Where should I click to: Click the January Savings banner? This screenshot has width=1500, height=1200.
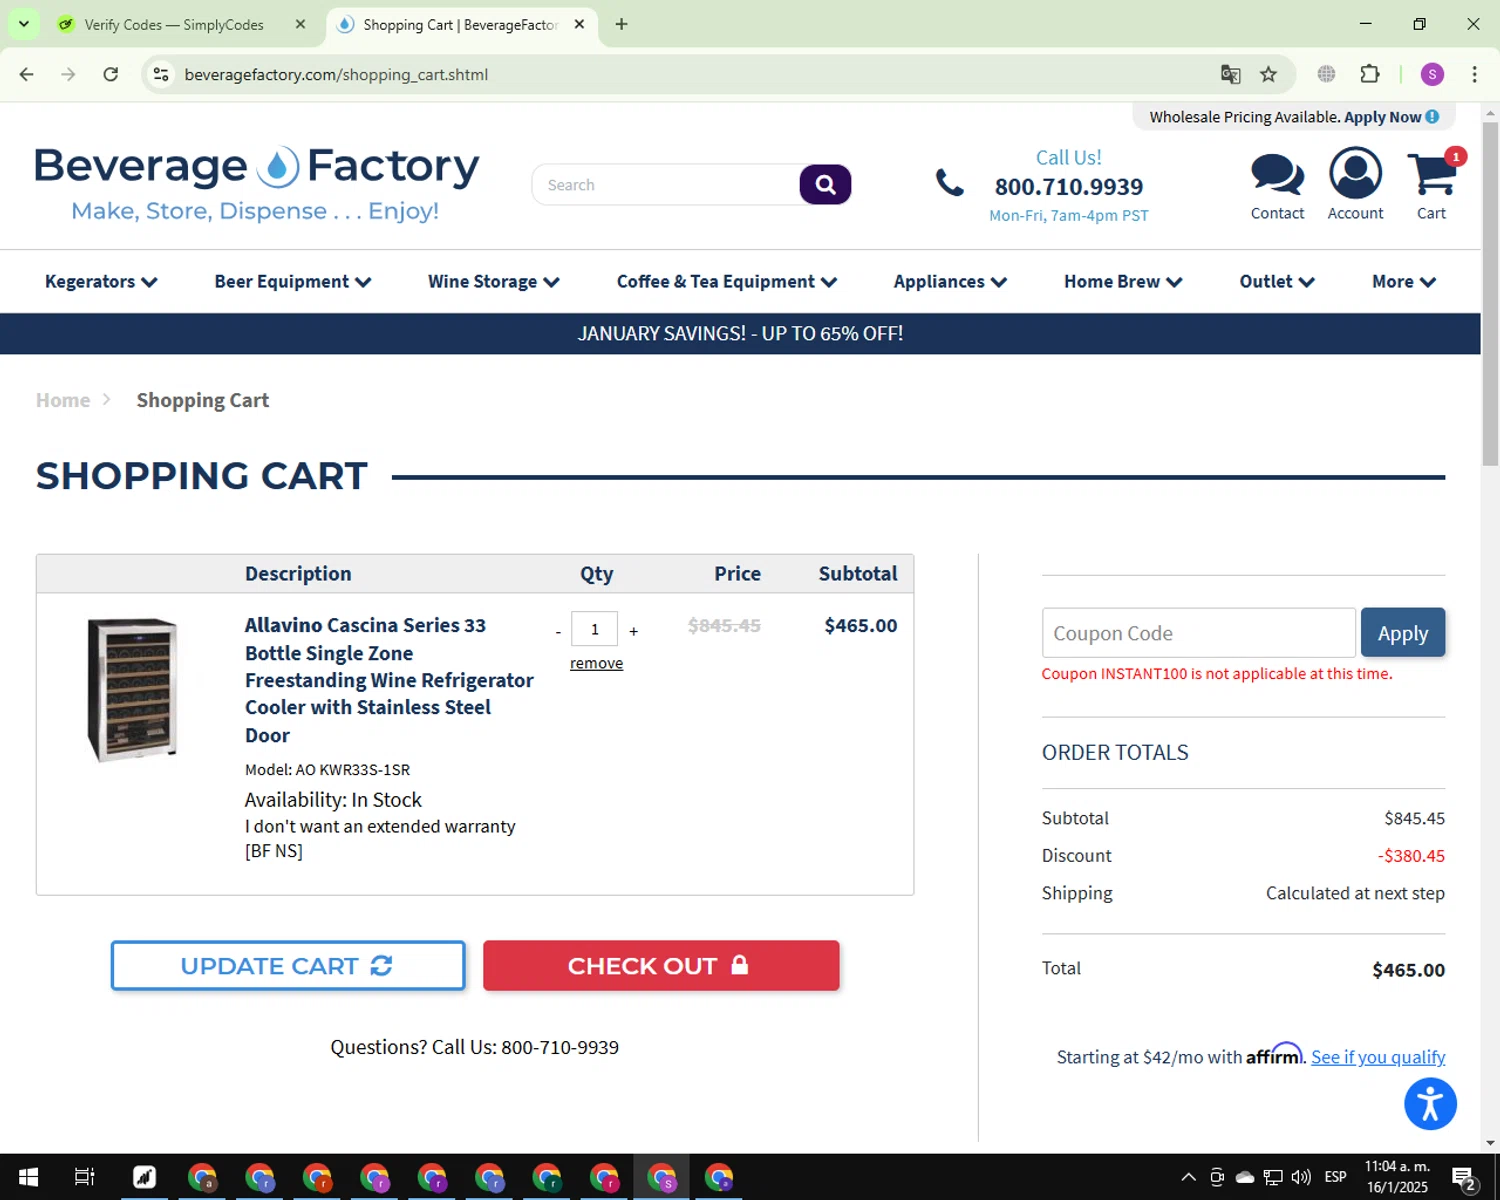pos(740,333)
